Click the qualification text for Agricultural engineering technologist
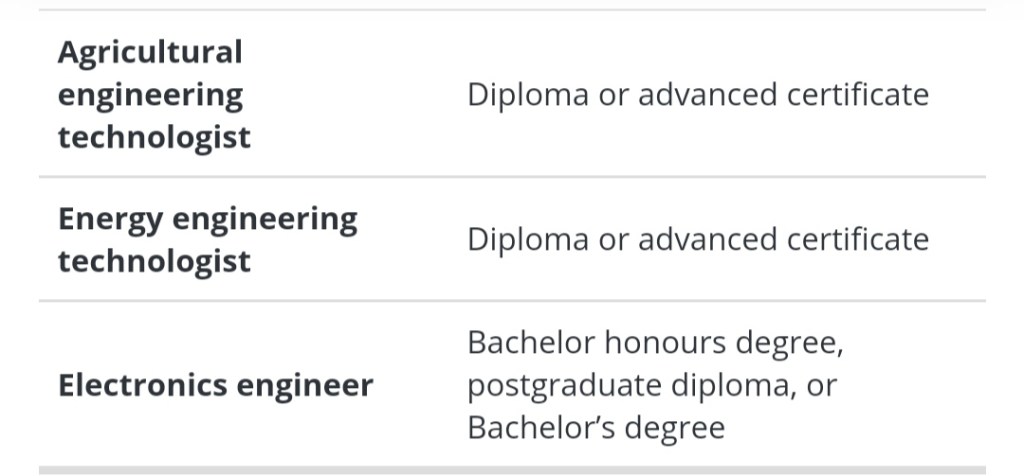The height and width of the screenshot is (476, 1024). tap(697, 95)
